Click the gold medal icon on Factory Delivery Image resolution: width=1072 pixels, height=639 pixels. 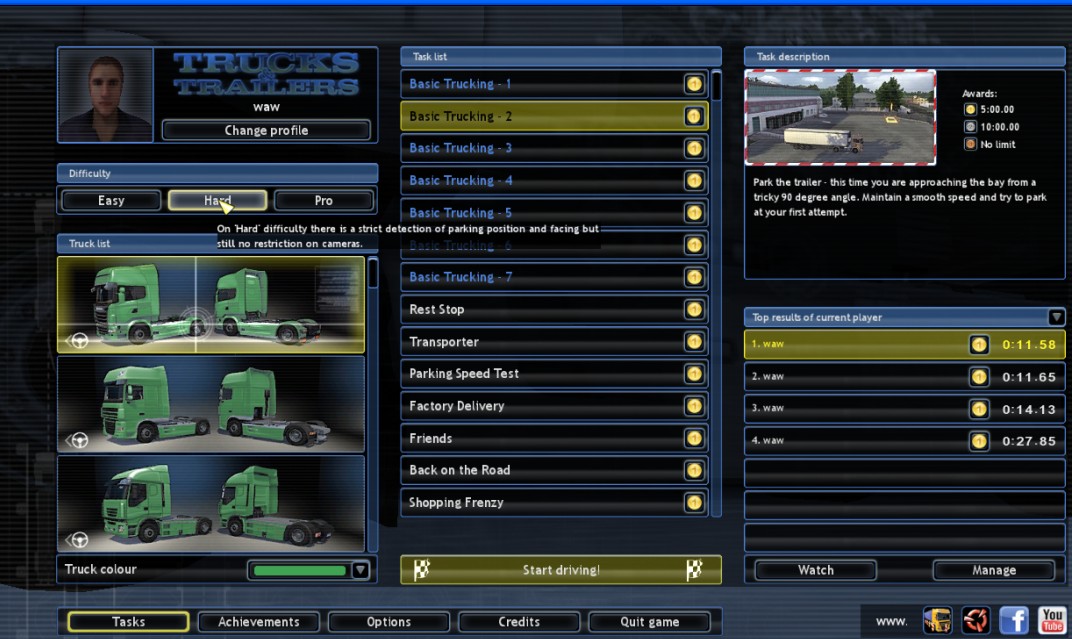(694, 406)
